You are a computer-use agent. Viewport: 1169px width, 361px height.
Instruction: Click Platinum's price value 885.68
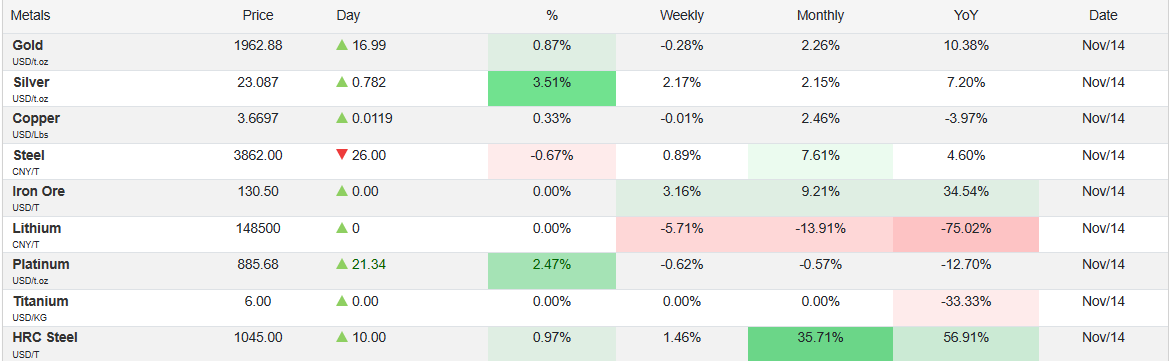(x=258, y=264)
